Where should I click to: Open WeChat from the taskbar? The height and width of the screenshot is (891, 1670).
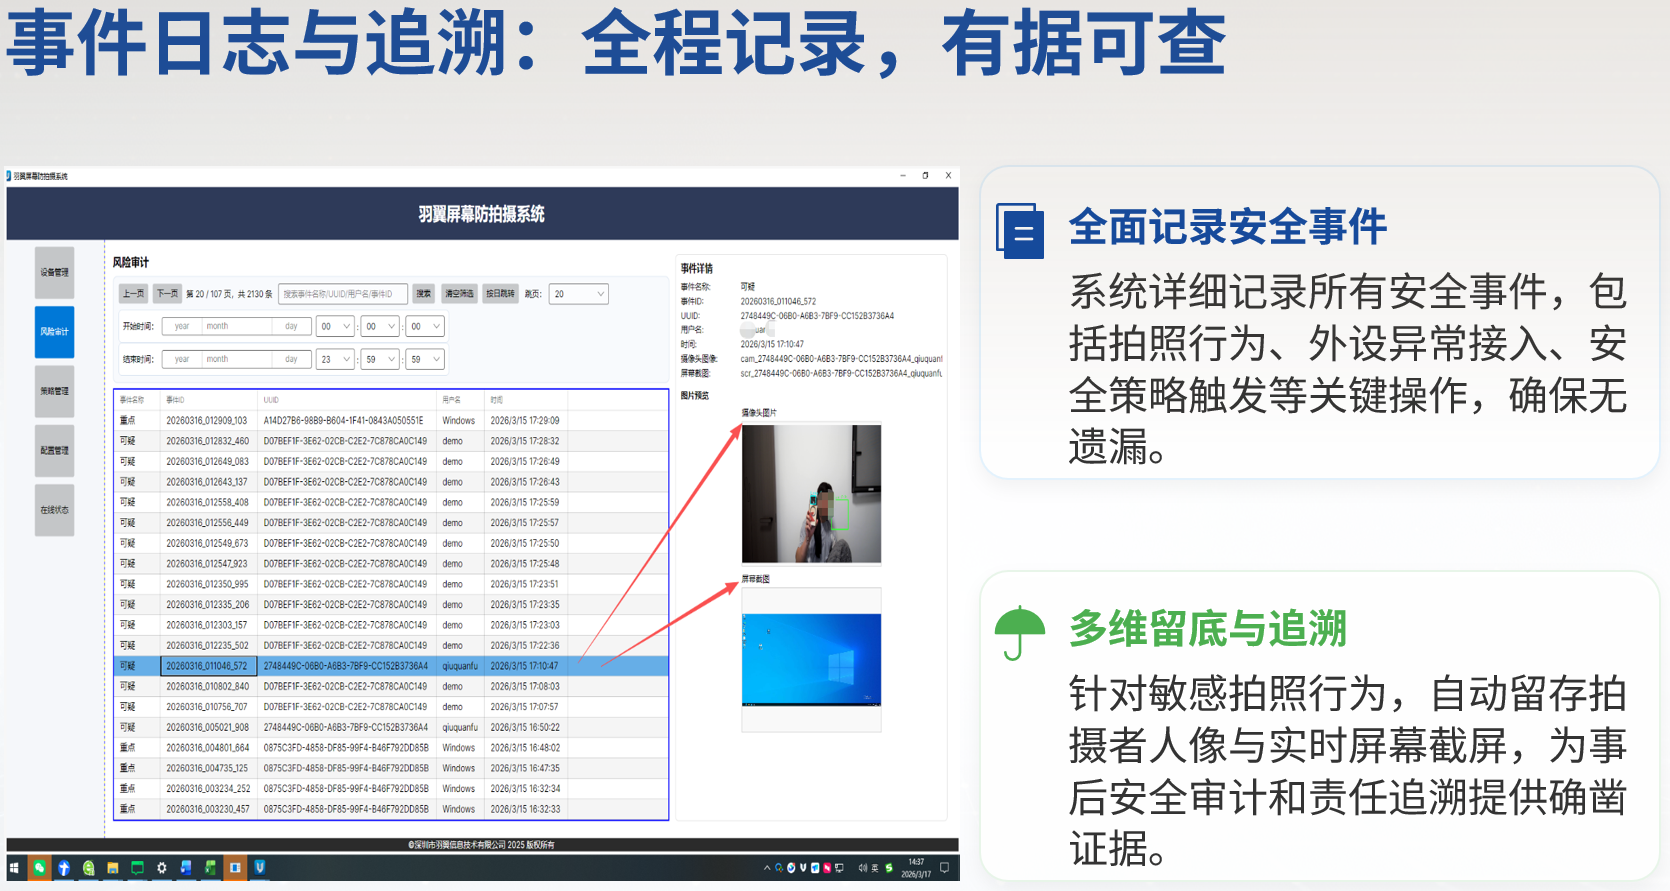click(x=39, y=868)
